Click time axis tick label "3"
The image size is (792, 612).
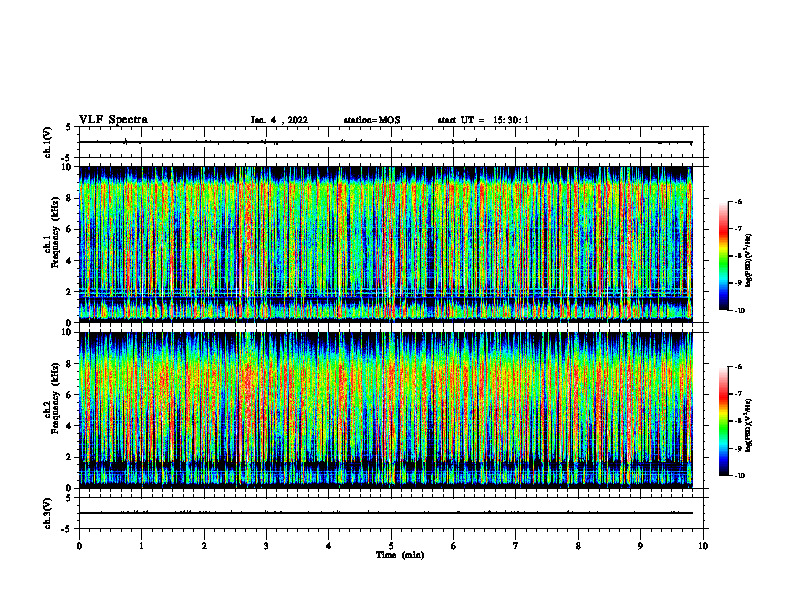(x=266, y=546)
